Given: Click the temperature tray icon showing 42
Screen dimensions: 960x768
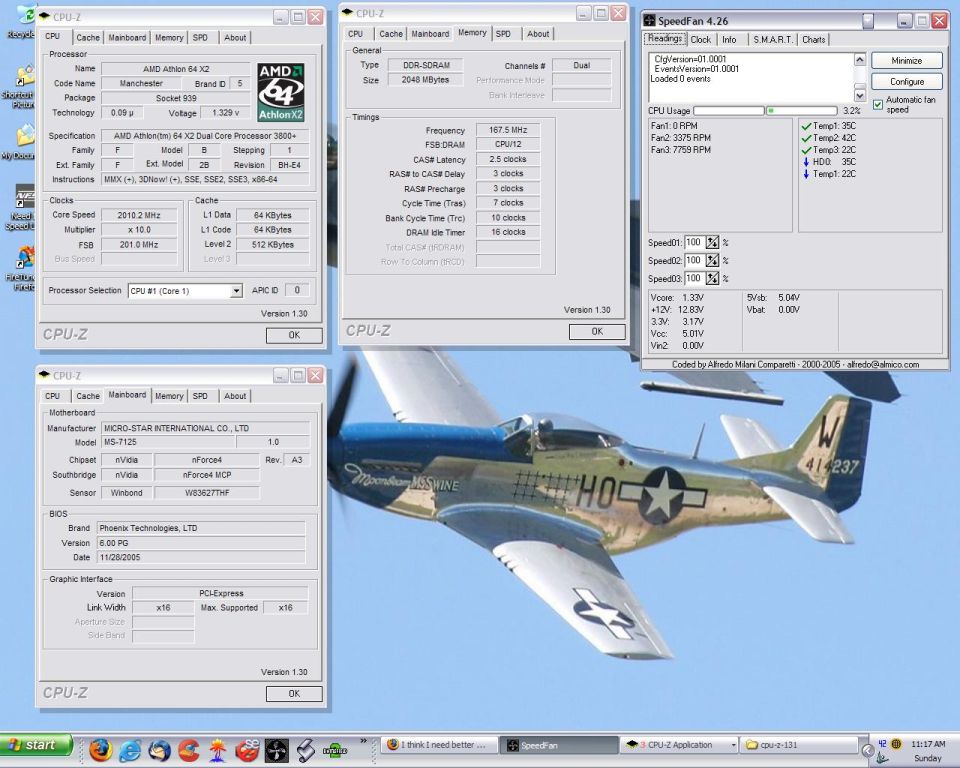Looking at the screenshot, I should click(882, 744).
